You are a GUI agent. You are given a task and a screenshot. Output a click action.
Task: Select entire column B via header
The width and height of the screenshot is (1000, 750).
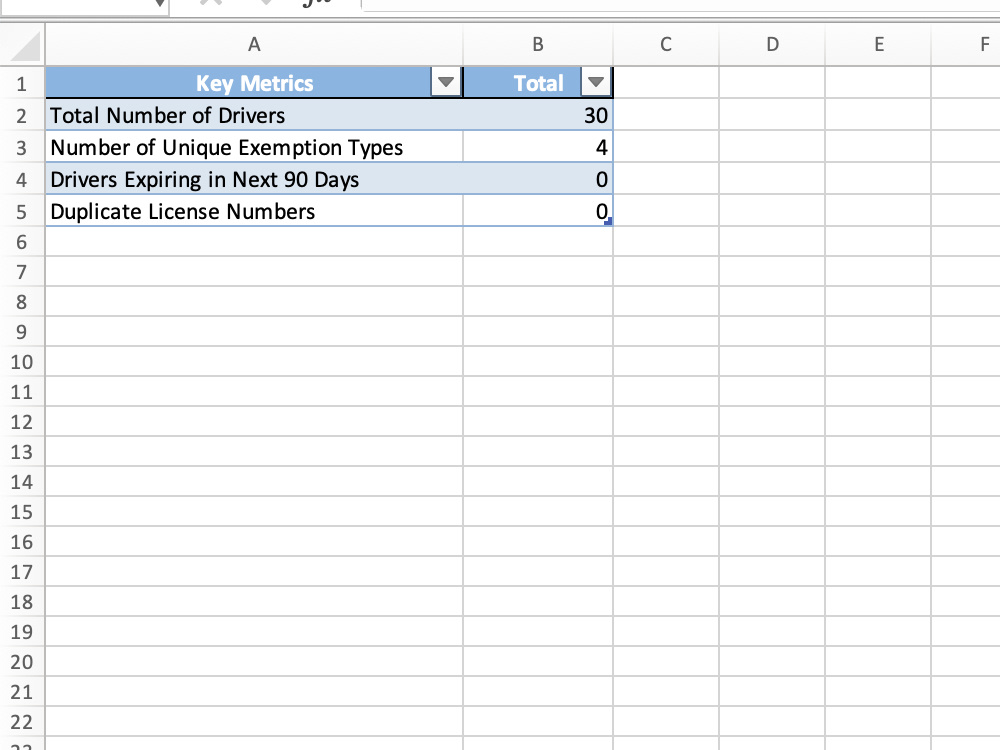[x=538, y=44]
